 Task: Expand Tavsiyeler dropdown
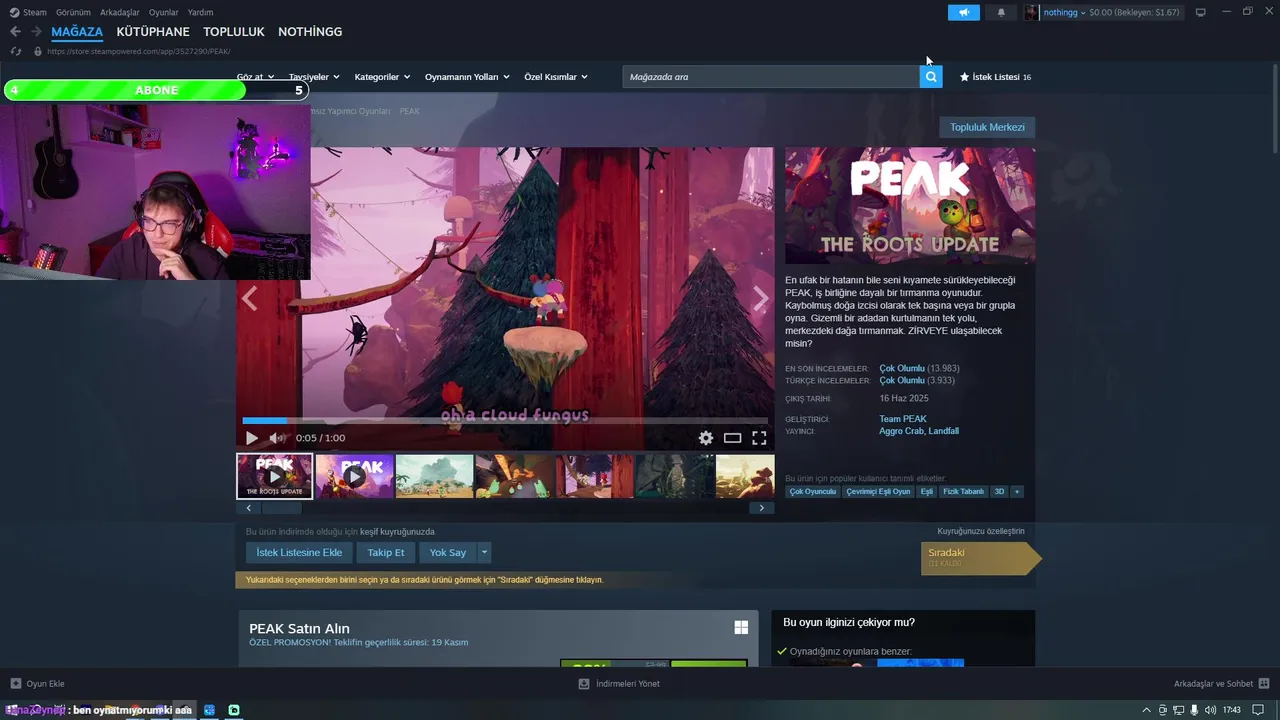pyautogui.click(x=314, y=77)
